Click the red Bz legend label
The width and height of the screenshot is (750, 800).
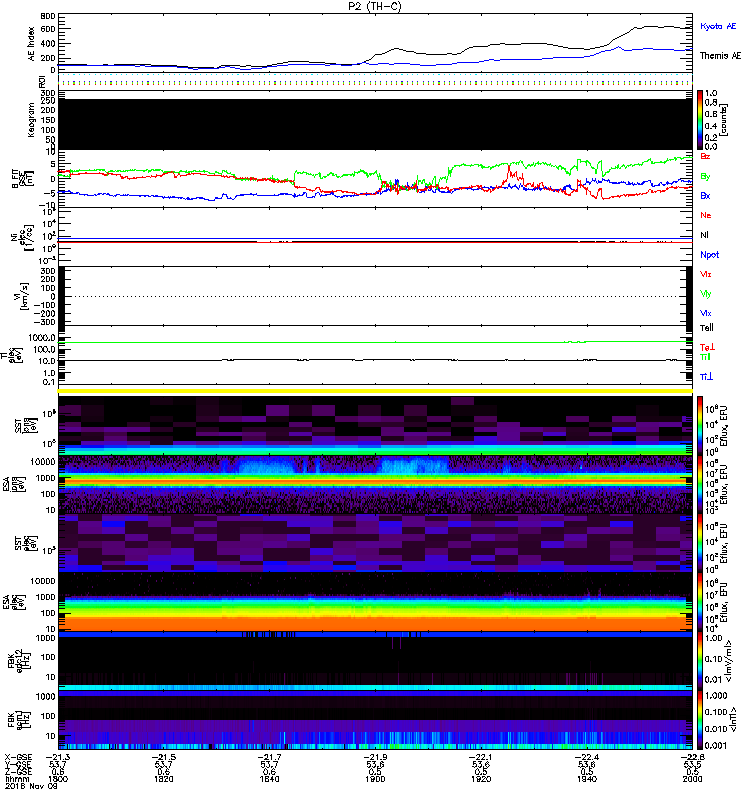[705, 156]
